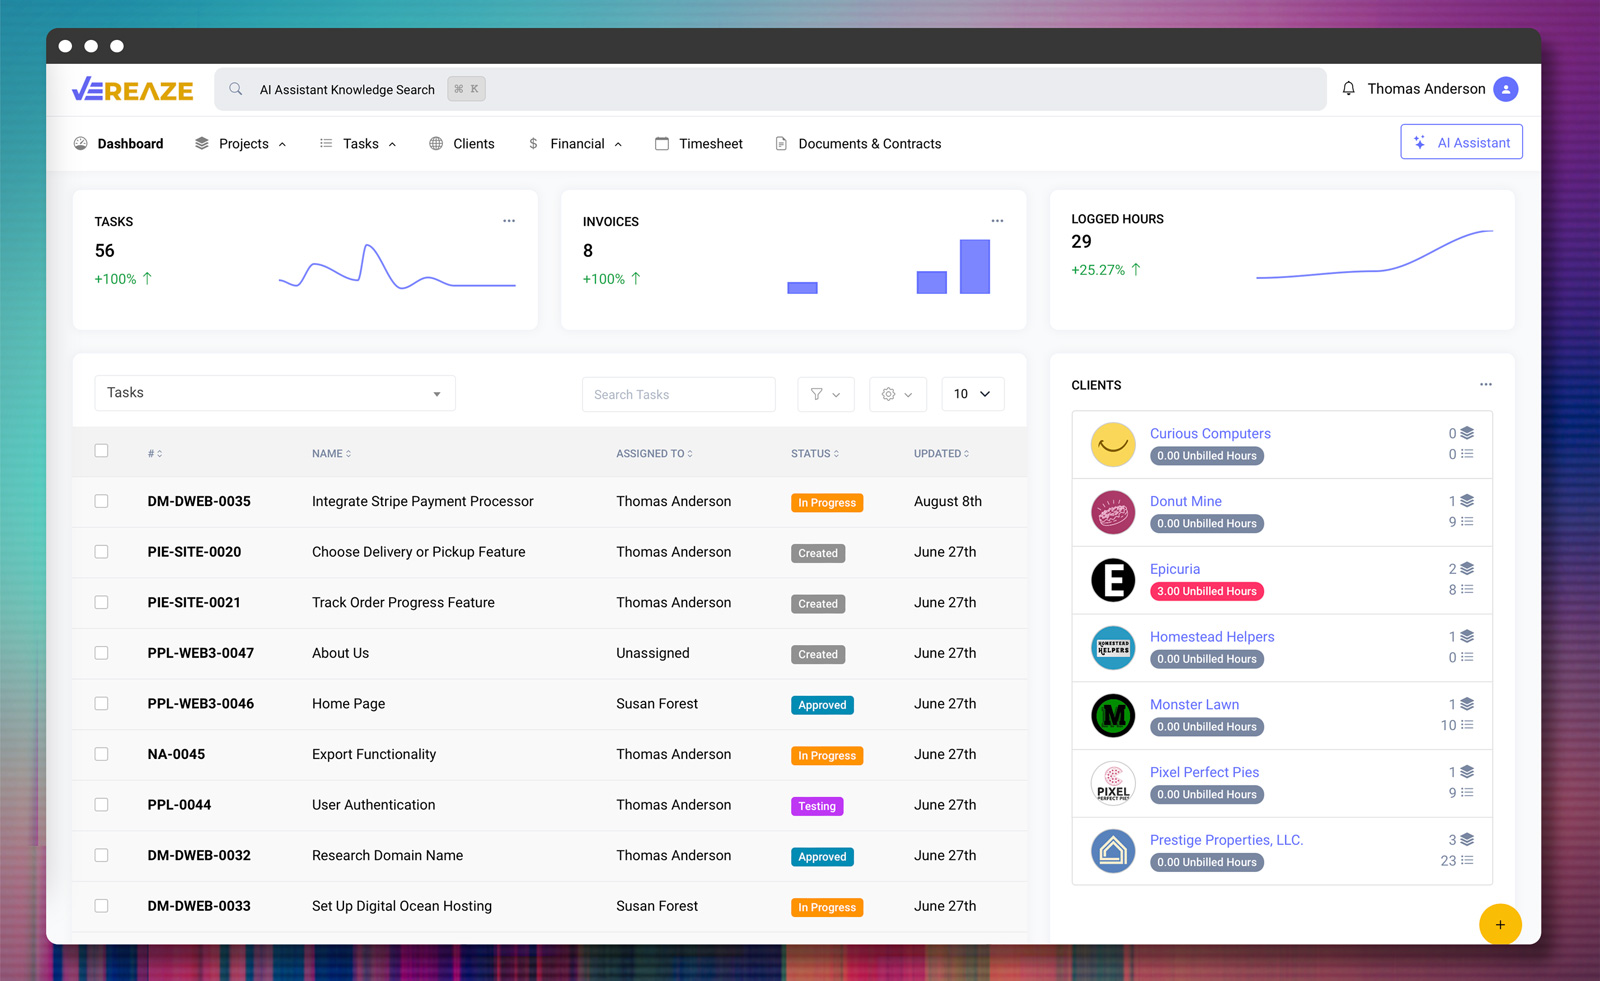The width and height of the screenshot is (1600, 981).
Task: Click the Epicuria client logo
Action: point(1113,580)
